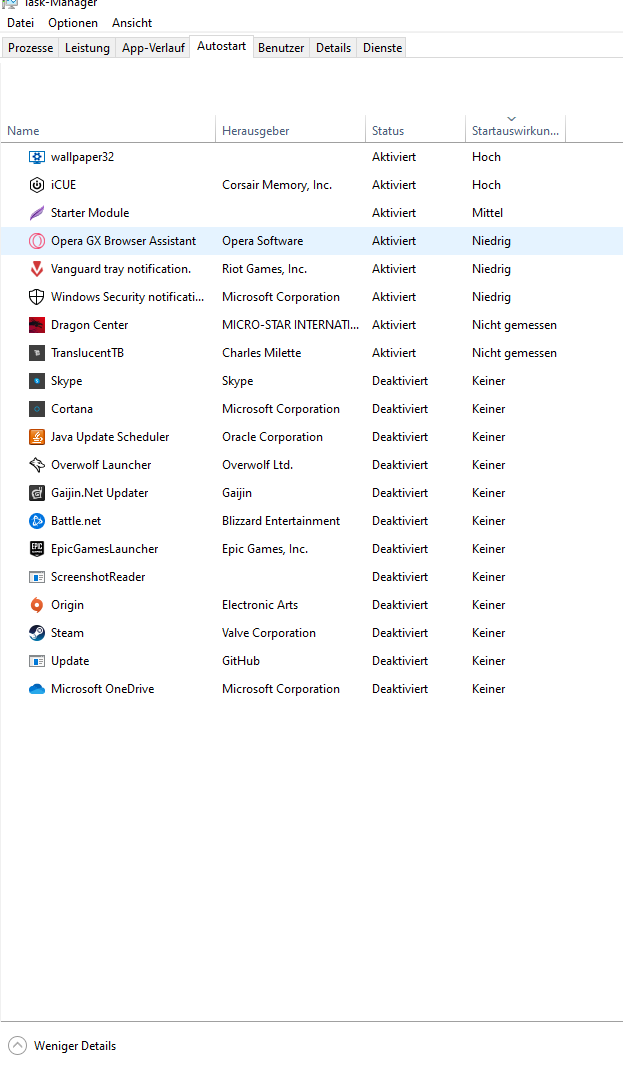The image size is (623, 1070).
Task: Click Epic Games, Inc. publisher cell
Action: 265,549
